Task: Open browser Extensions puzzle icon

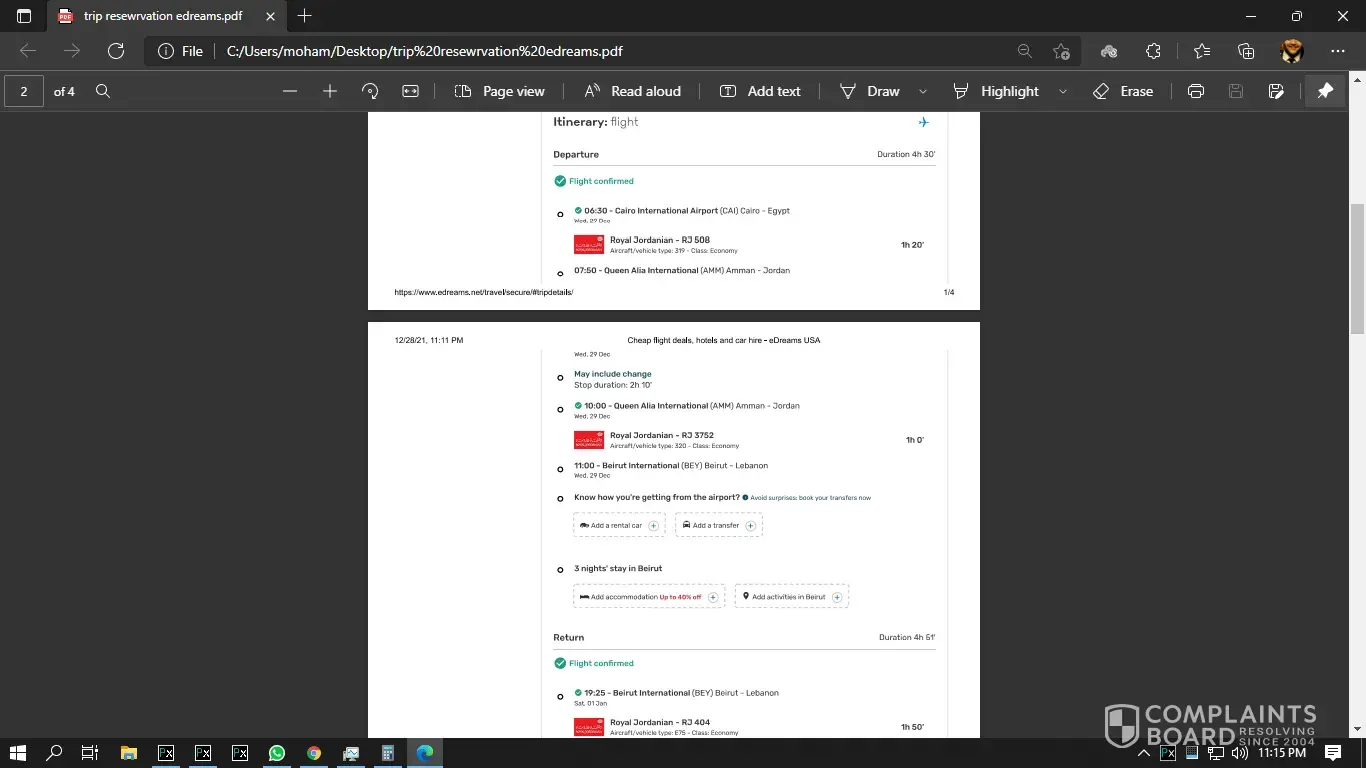Action: coord(1153,51)
